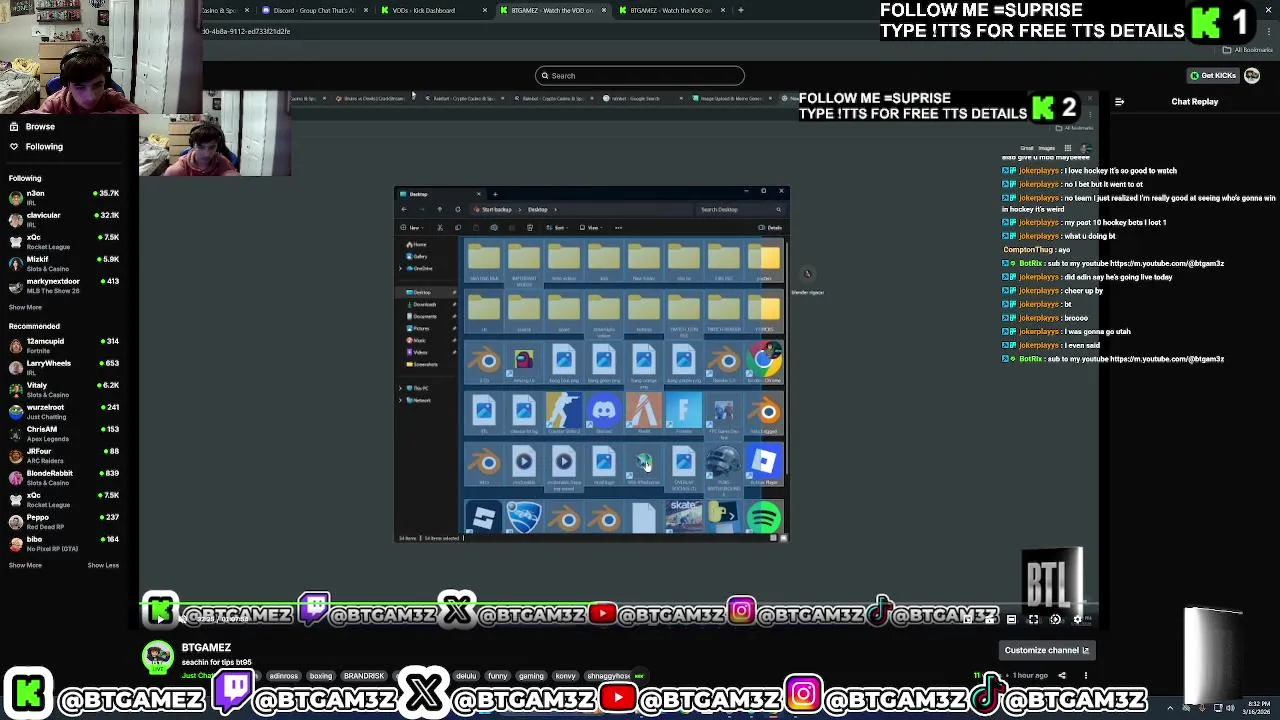1280x720 pixels.
Task: Open Following in Kick sidebar
Action: pos(44,147)
